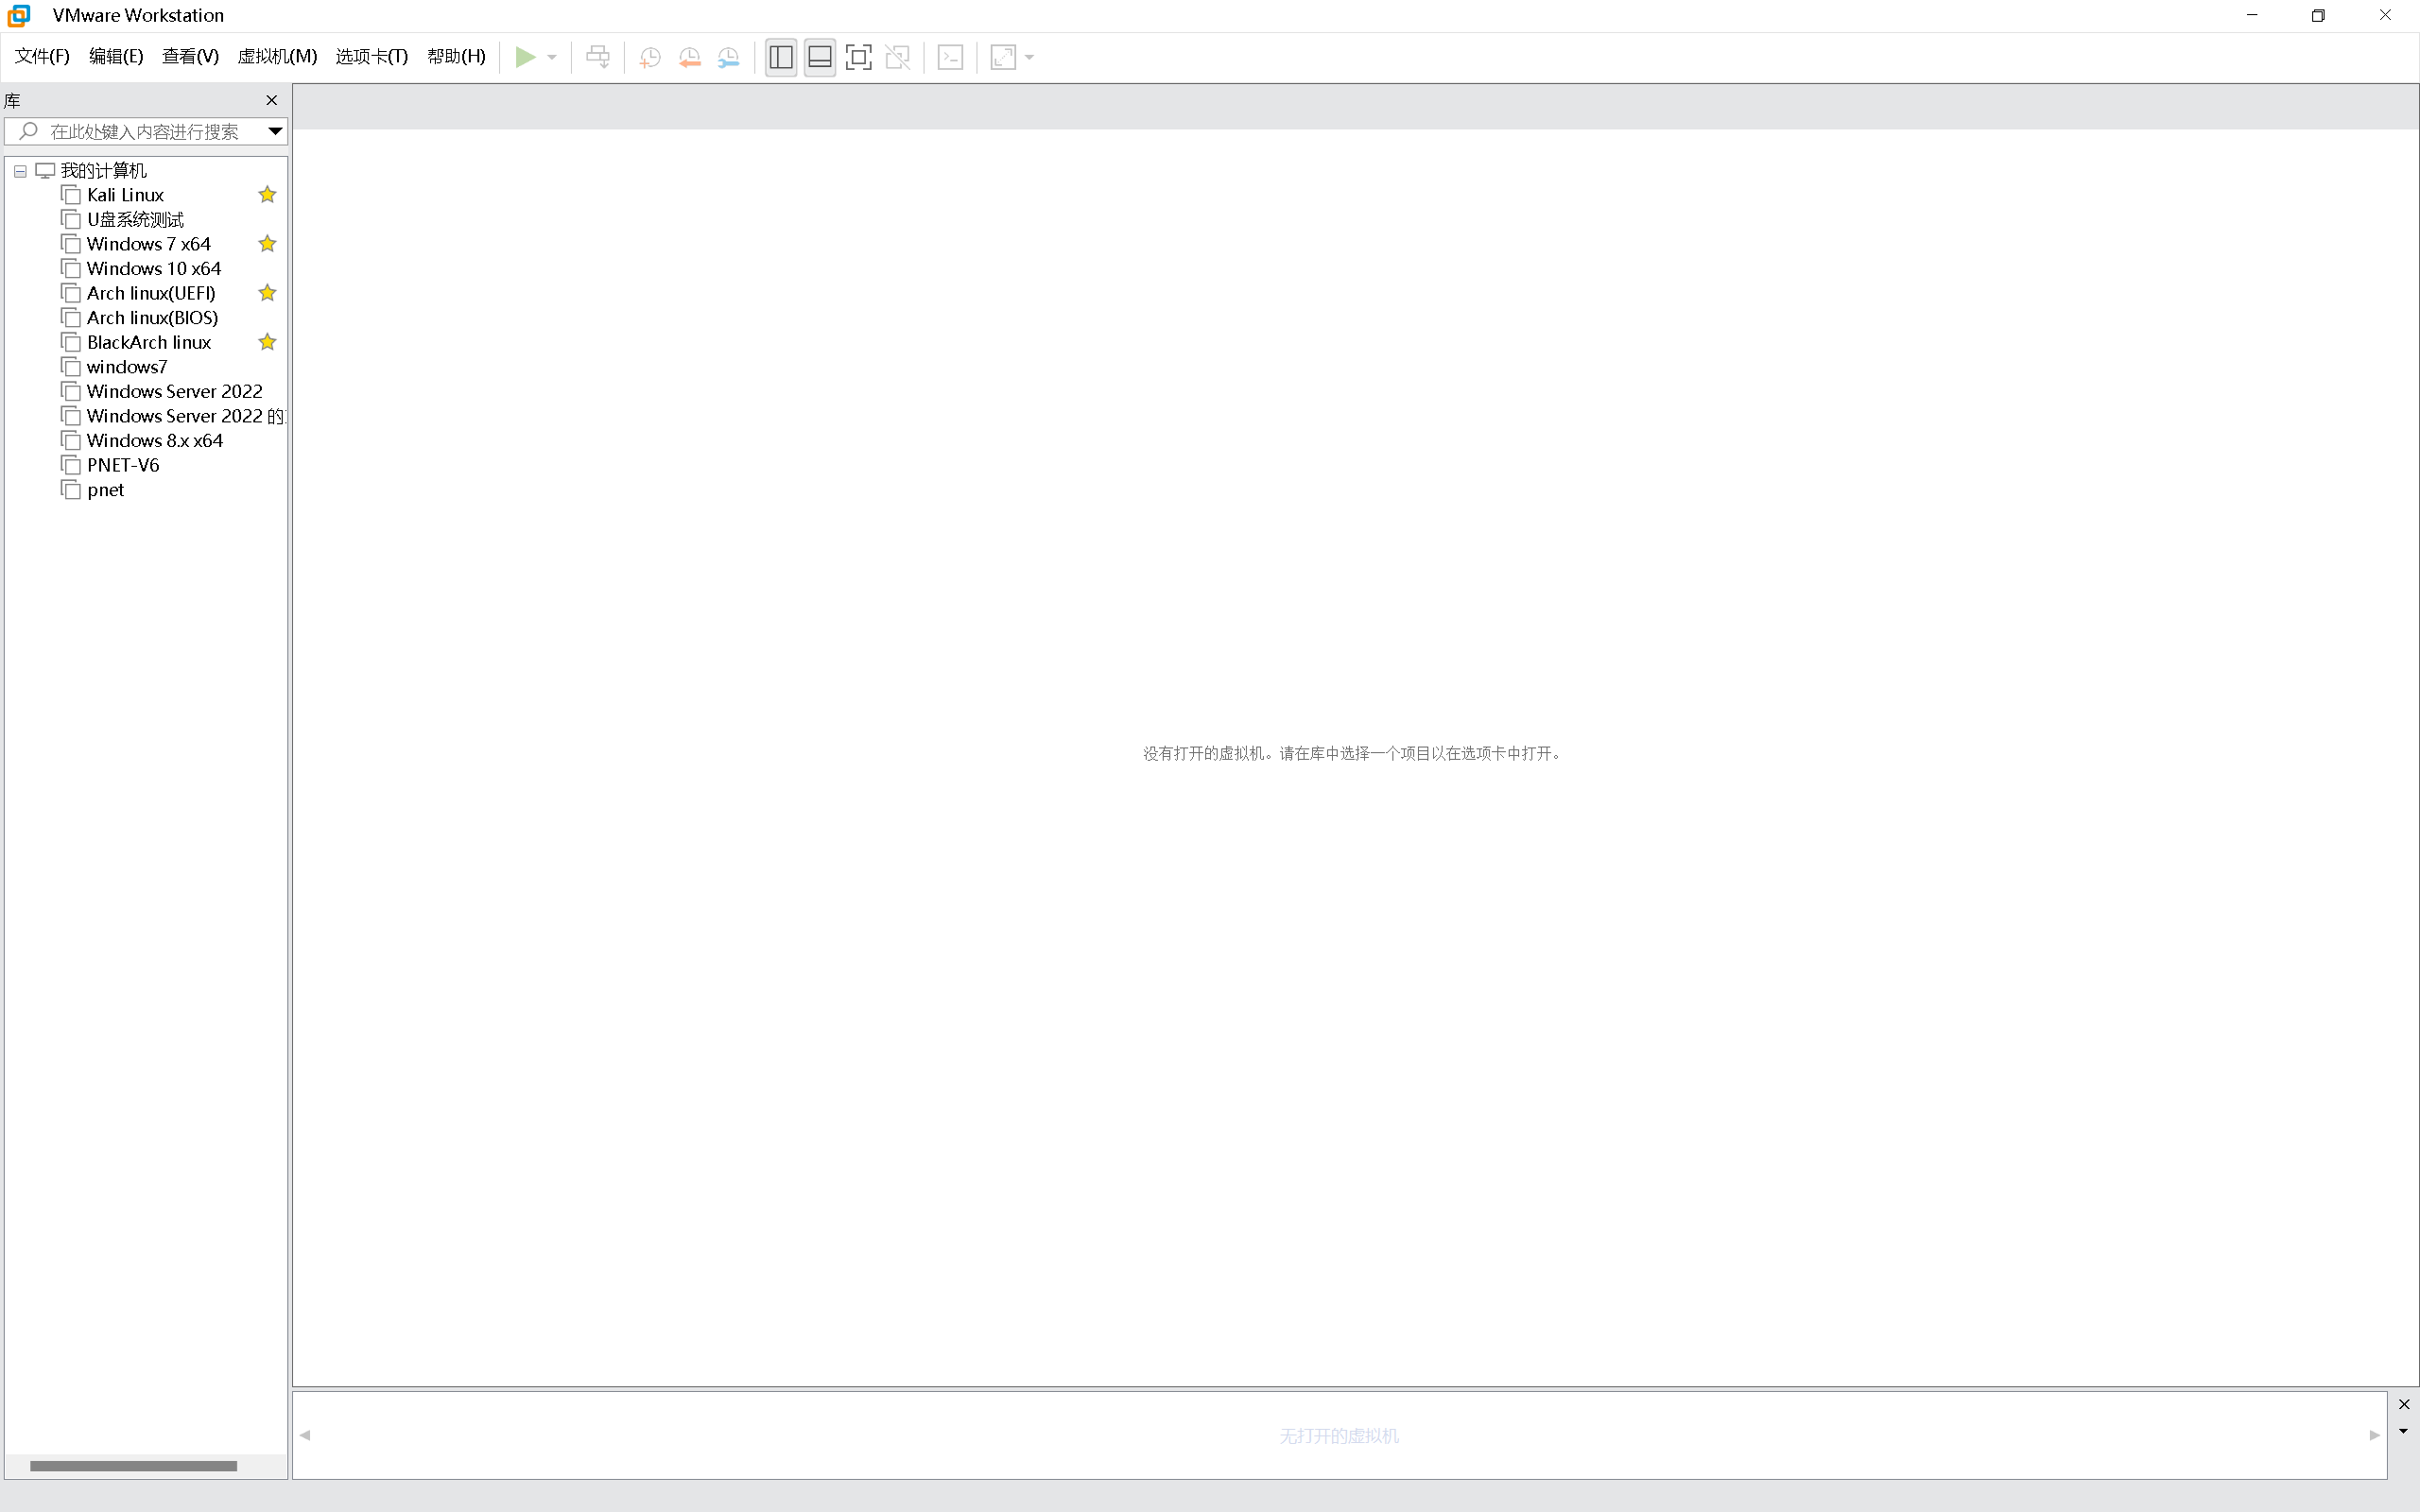Select Windows Server 2022 in library

click(174, 391)
